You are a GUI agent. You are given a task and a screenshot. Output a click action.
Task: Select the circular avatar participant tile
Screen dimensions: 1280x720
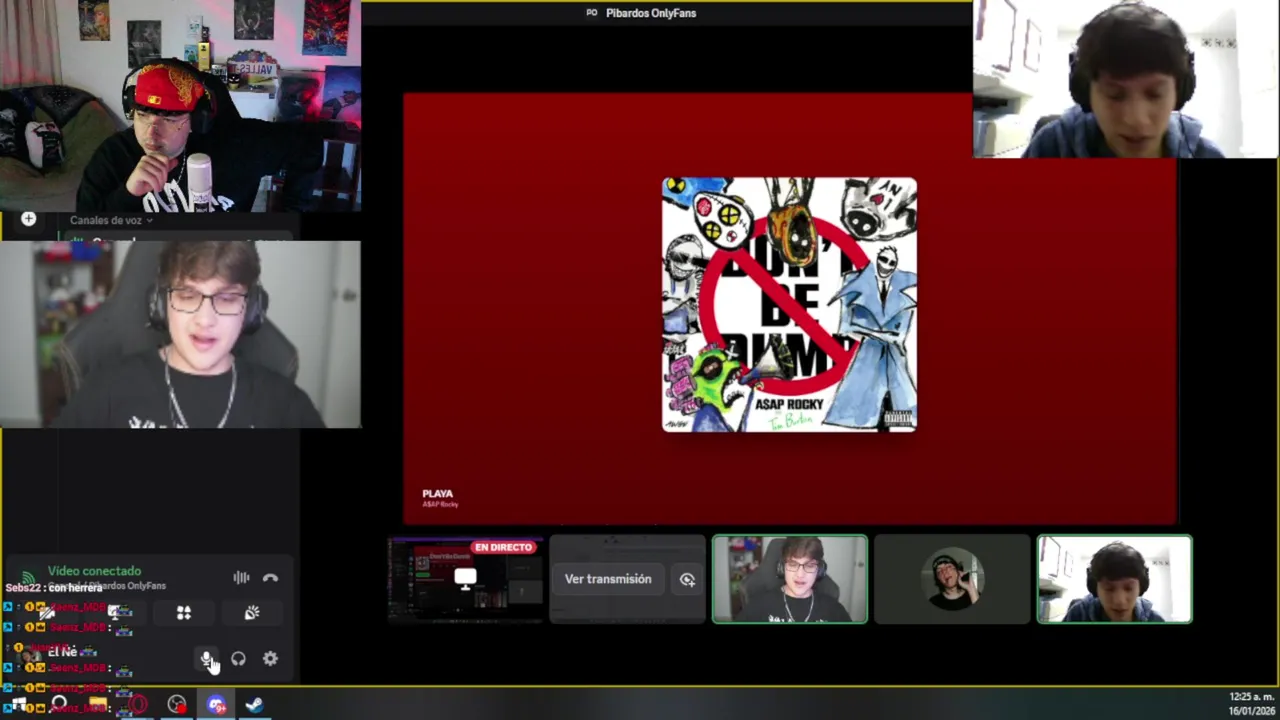[952, 579]
